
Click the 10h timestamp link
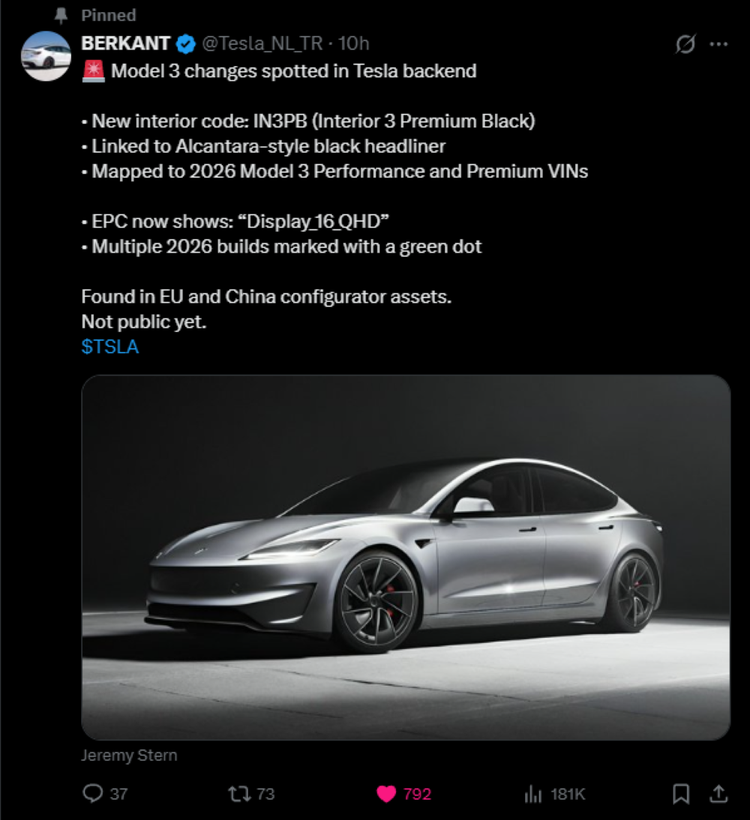[x=354, y=44]
